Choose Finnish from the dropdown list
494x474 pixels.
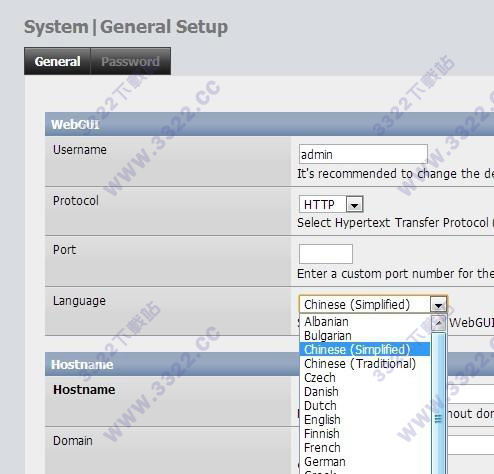(365, 434)
